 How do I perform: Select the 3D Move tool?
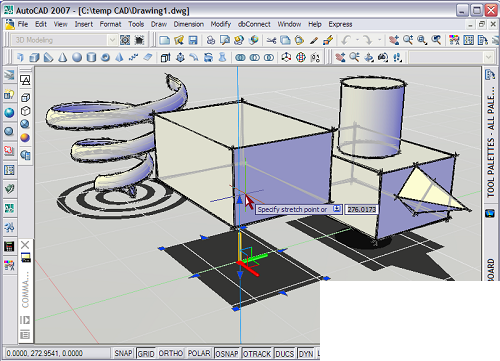(286, 57)
